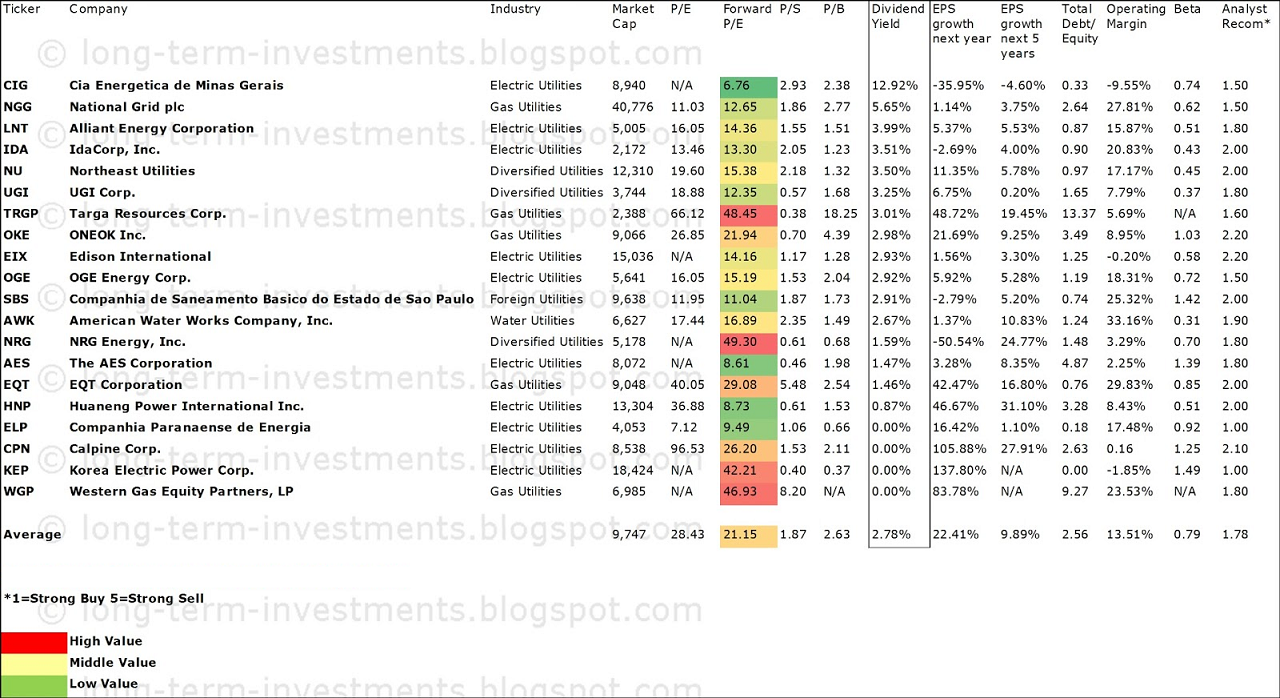Select The AES Corporation name
This screenshot has height=698, width=1280.
[x=141, y=364]
